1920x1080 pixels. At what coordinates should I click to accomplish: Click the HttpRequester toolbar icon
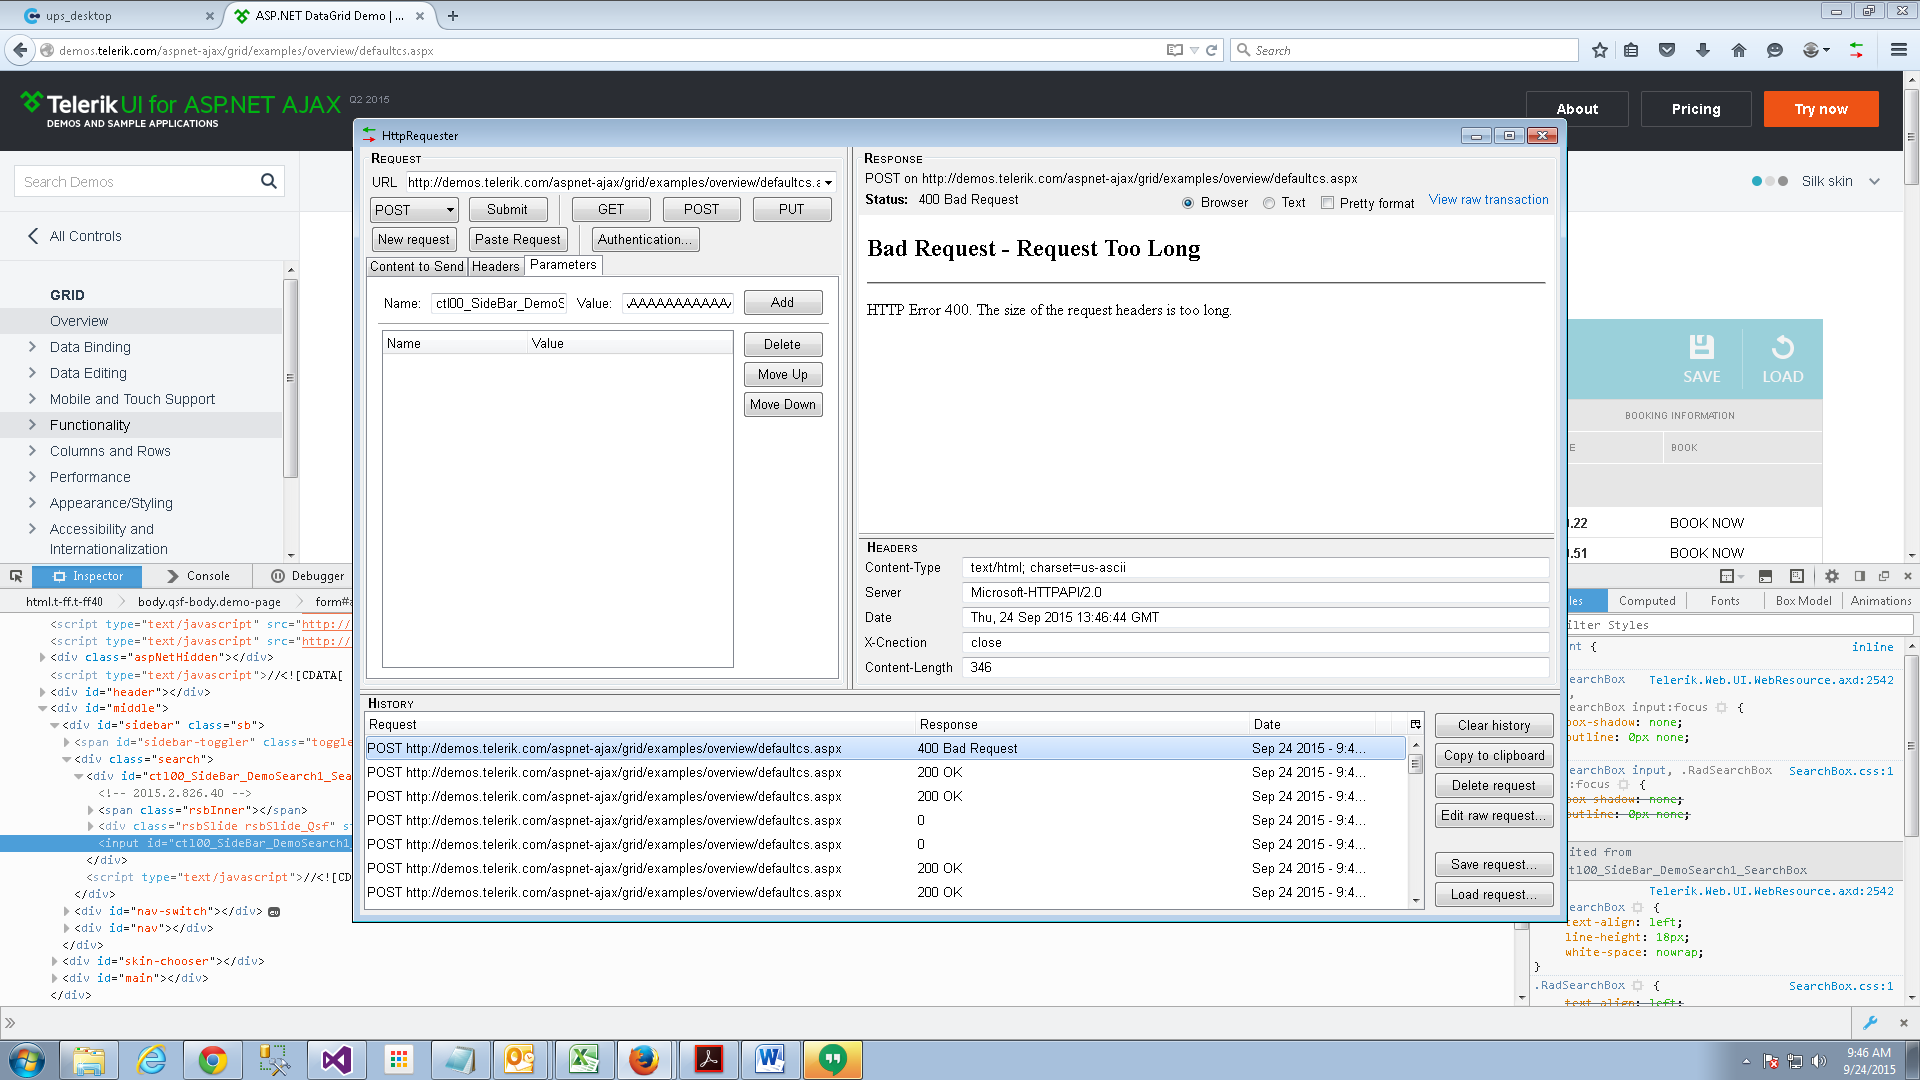click(1856, 50)
